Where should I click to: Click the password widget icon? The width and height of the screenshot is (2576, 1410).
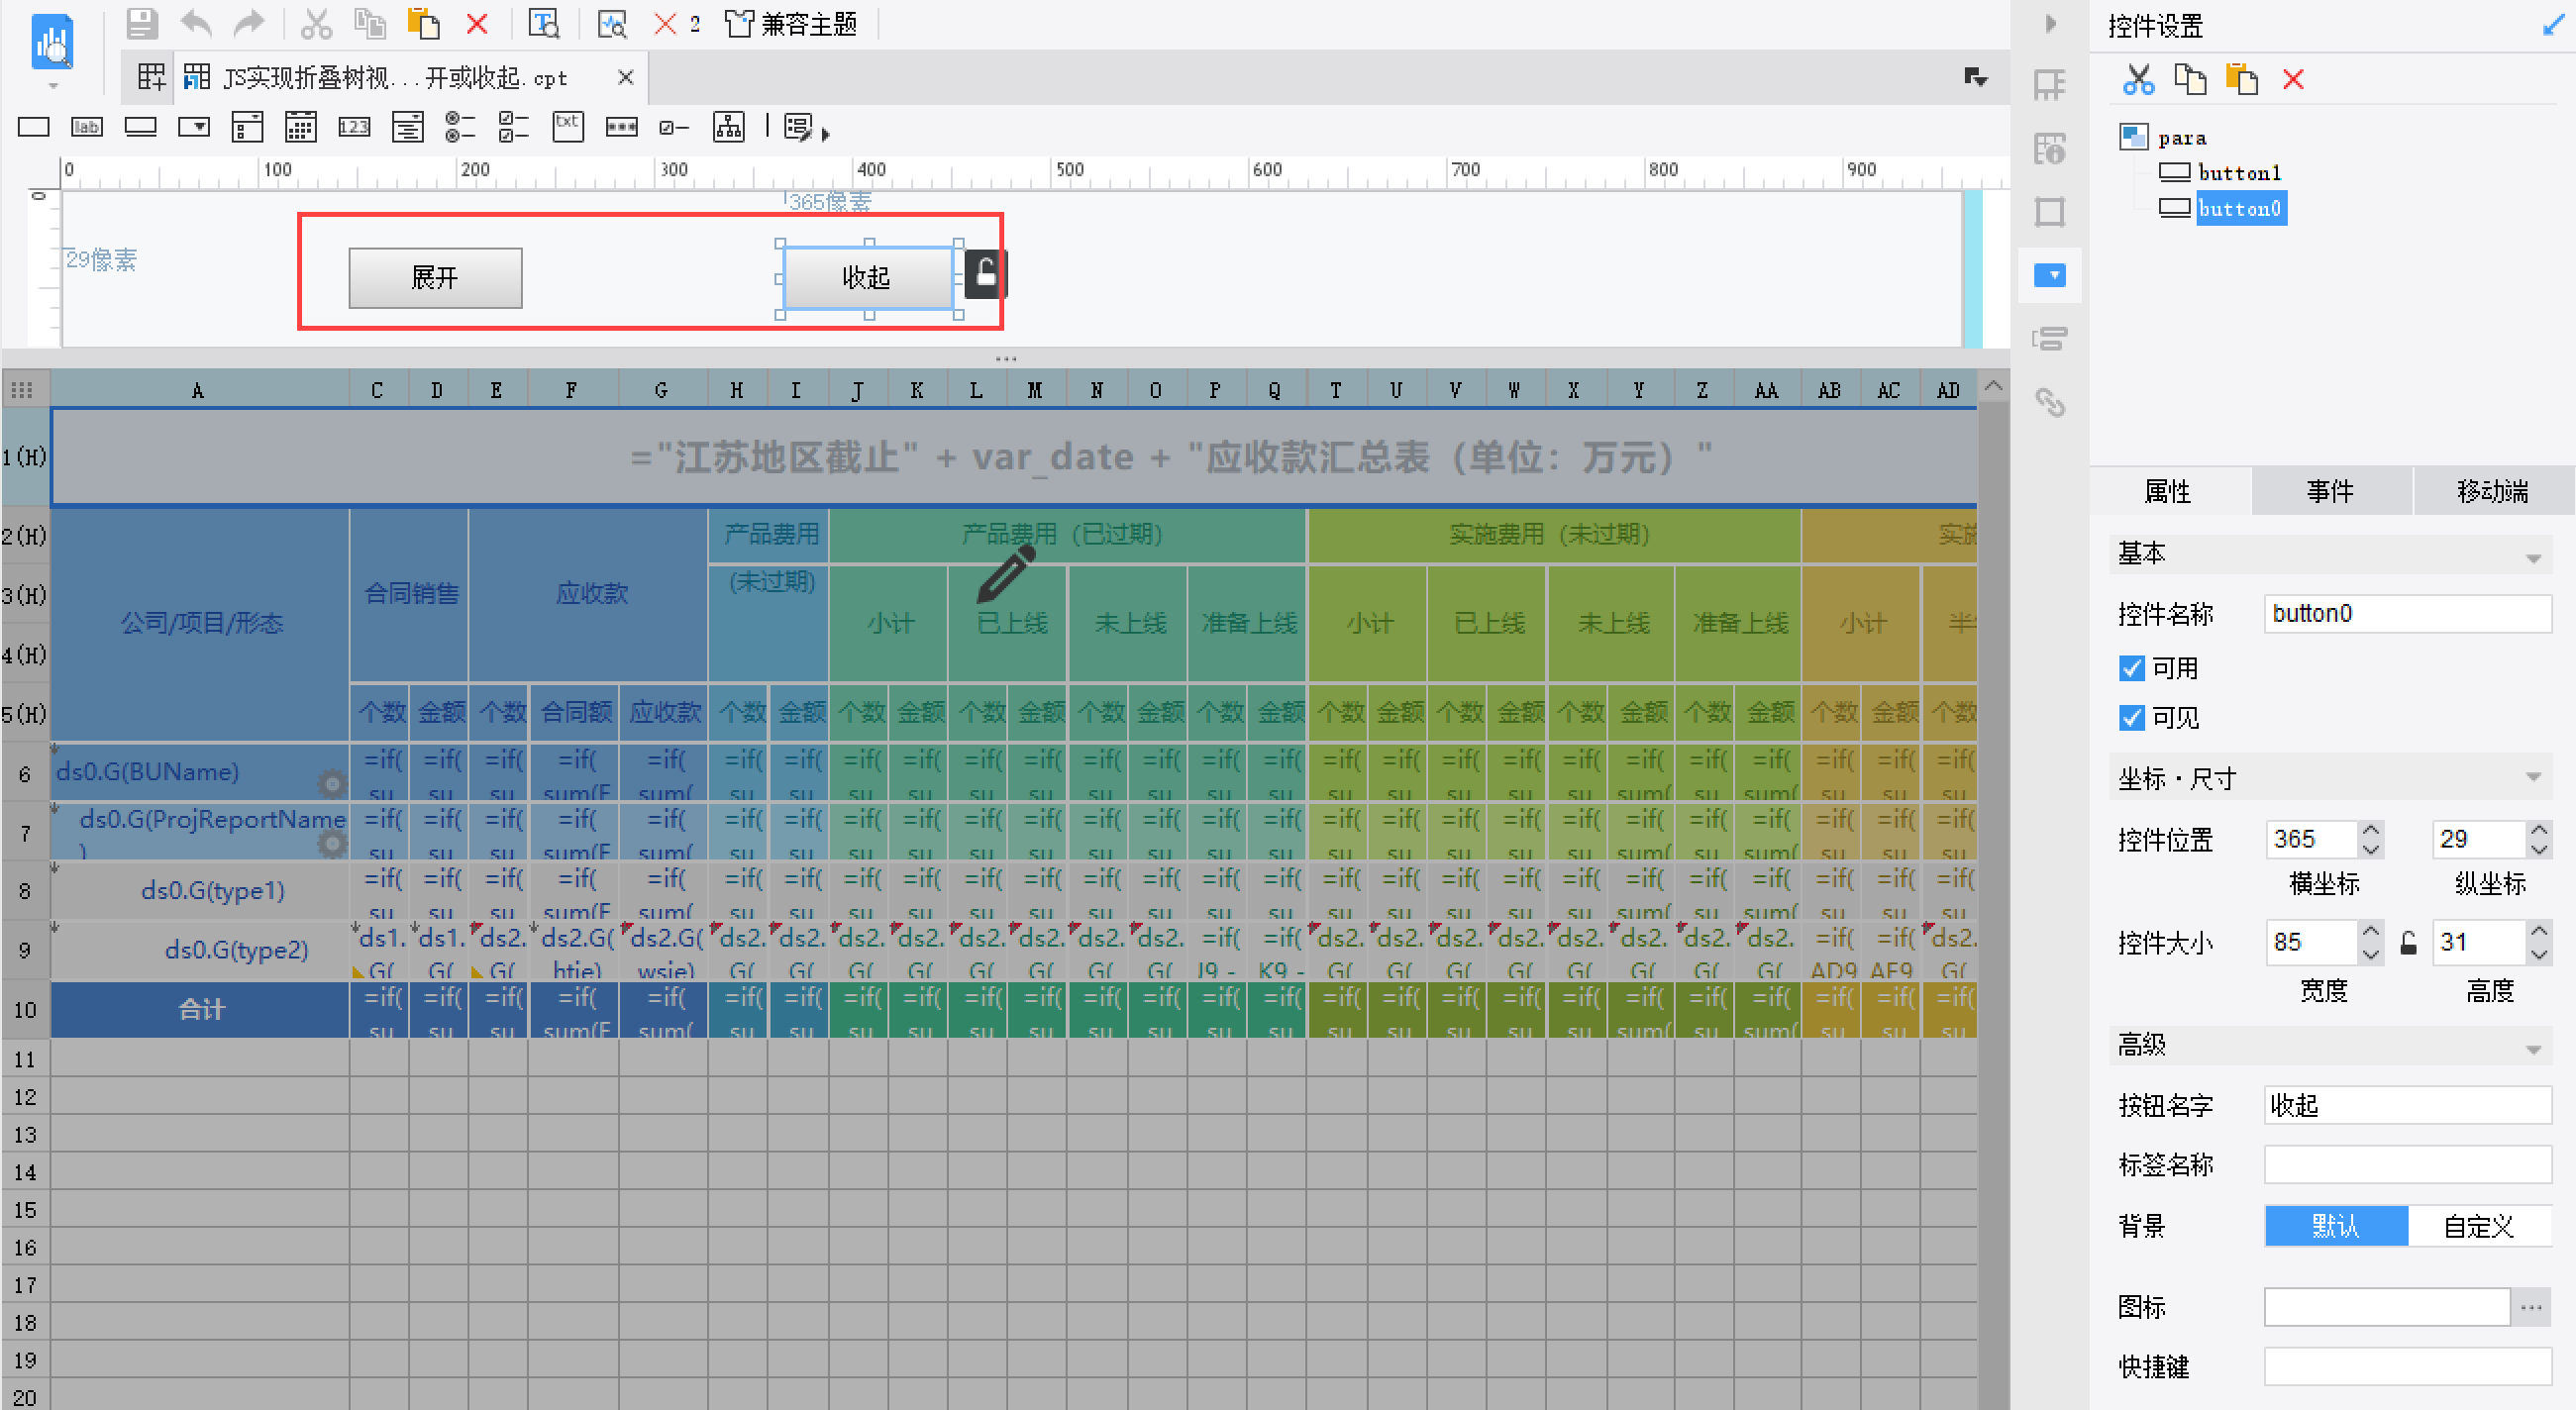point(621,127)
